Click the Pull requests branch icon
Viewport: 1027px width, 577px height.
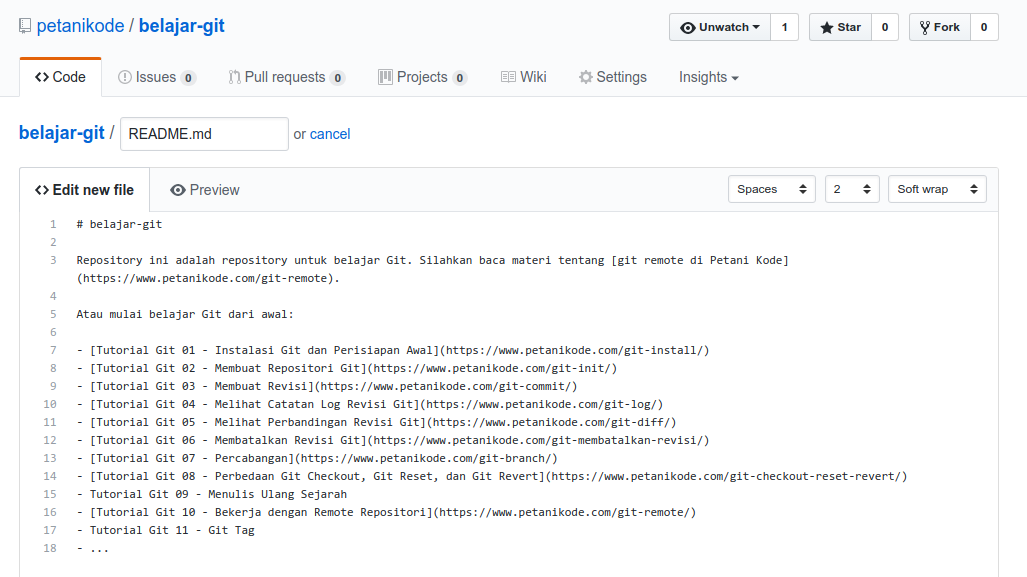click(x=232, y=76)
